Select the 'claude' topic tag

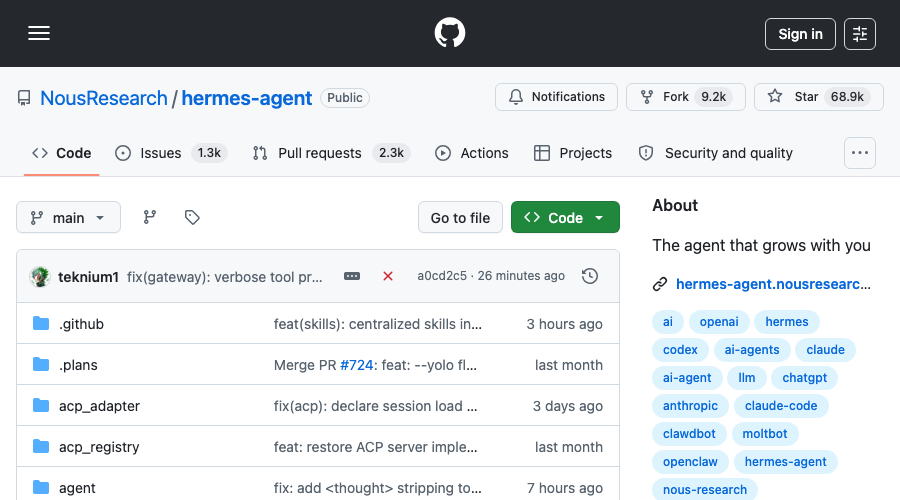[825, 350]
